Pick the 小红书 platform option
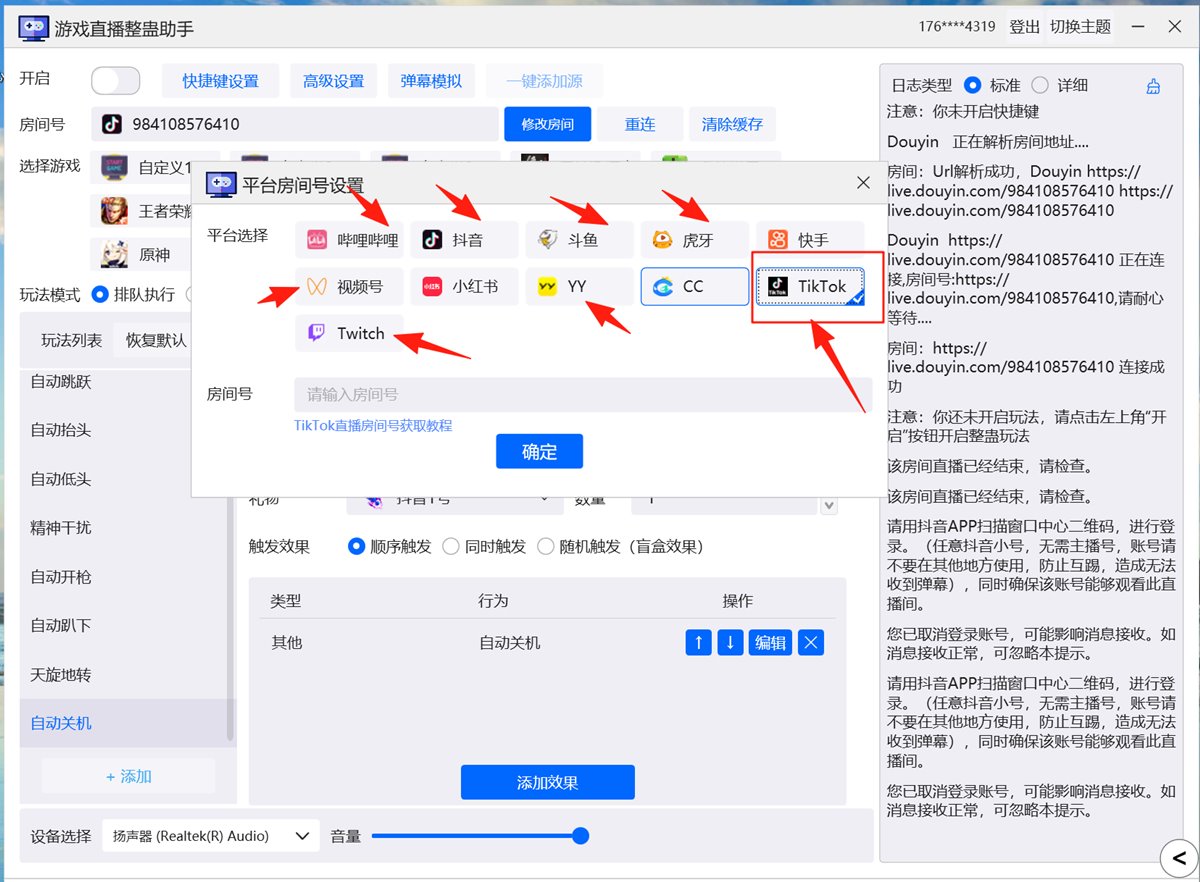The height and width of the screenshot is (882, 1200). [x=464, y=287]
